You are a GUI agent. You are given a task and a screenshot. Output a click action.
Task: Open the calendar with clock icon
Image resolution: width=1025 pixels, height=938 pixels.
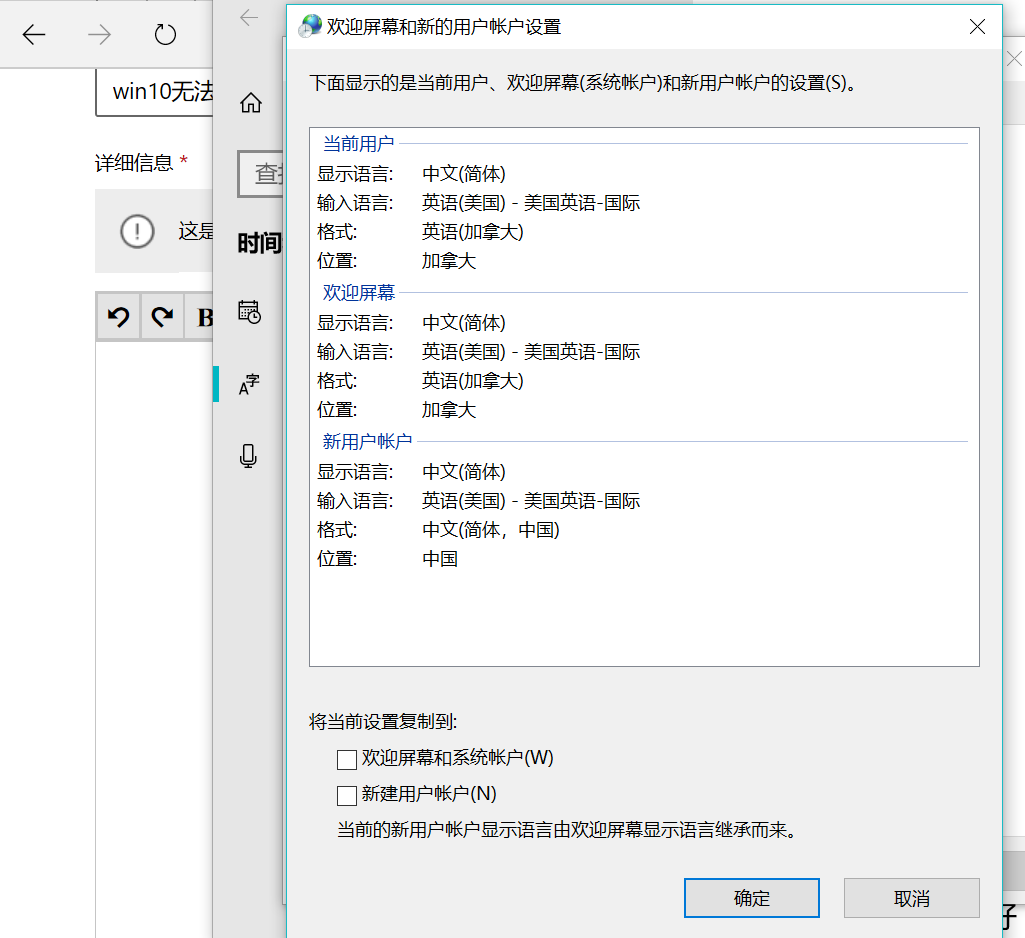coord(249,312)
